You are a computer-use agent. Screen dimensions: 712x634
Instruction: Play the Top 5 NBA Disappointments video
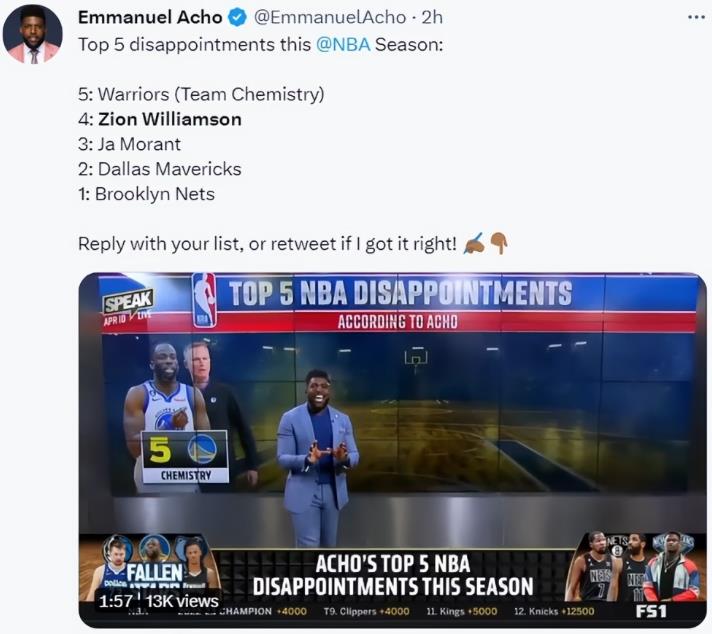pos(392,450)
